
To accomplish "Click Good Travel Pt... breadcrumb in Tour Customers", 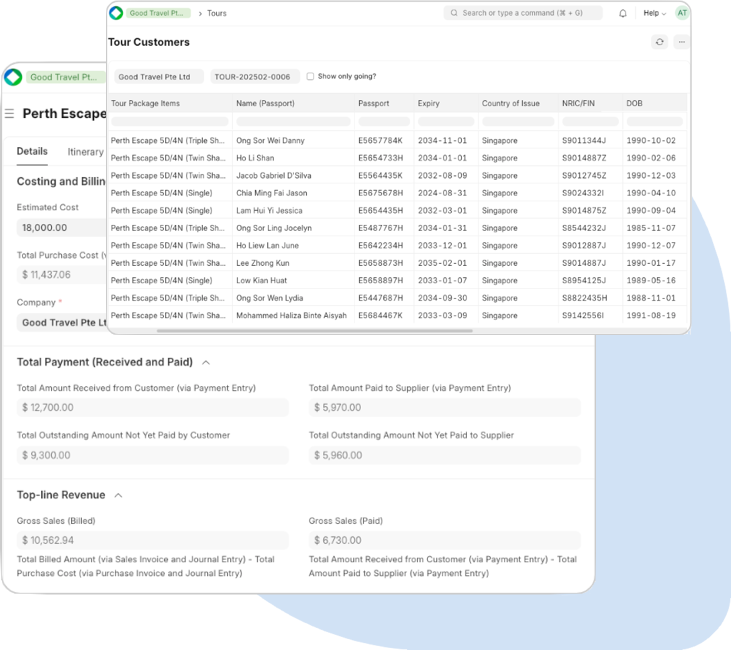I will click(x=158, y=13).
